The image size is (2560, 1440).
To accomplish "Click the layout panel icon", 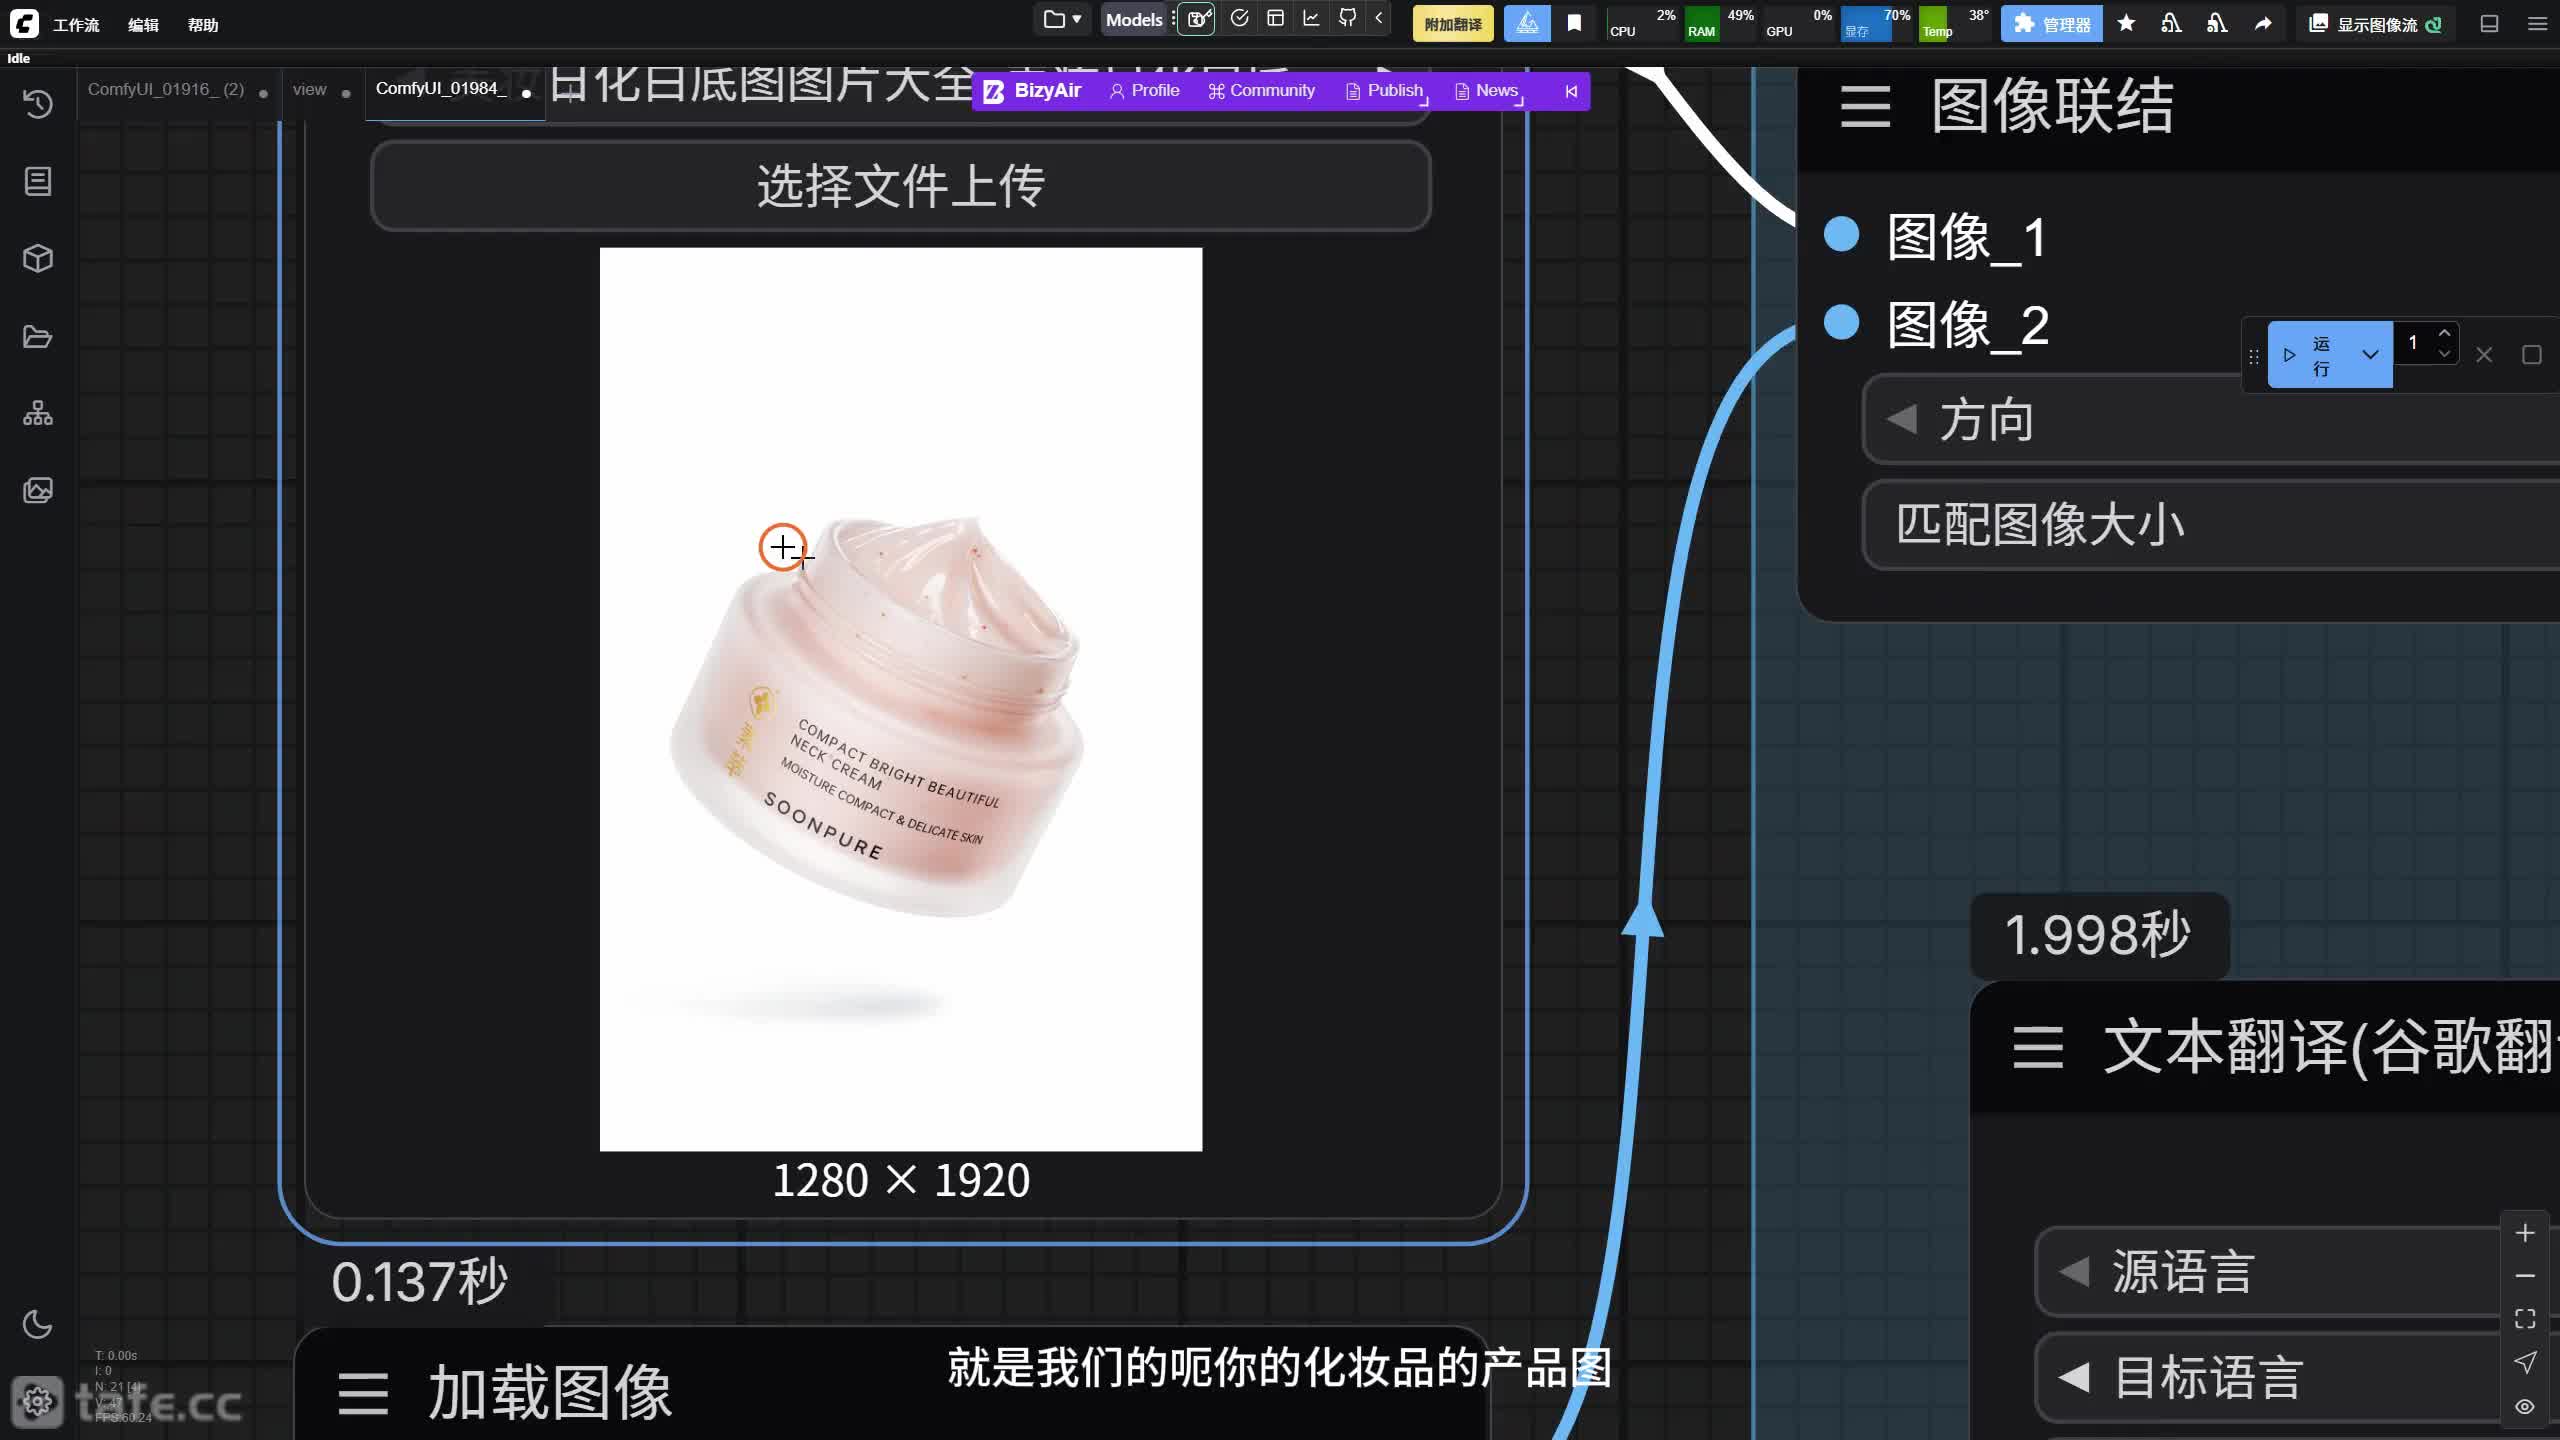I will click(x=1275, y=19).
